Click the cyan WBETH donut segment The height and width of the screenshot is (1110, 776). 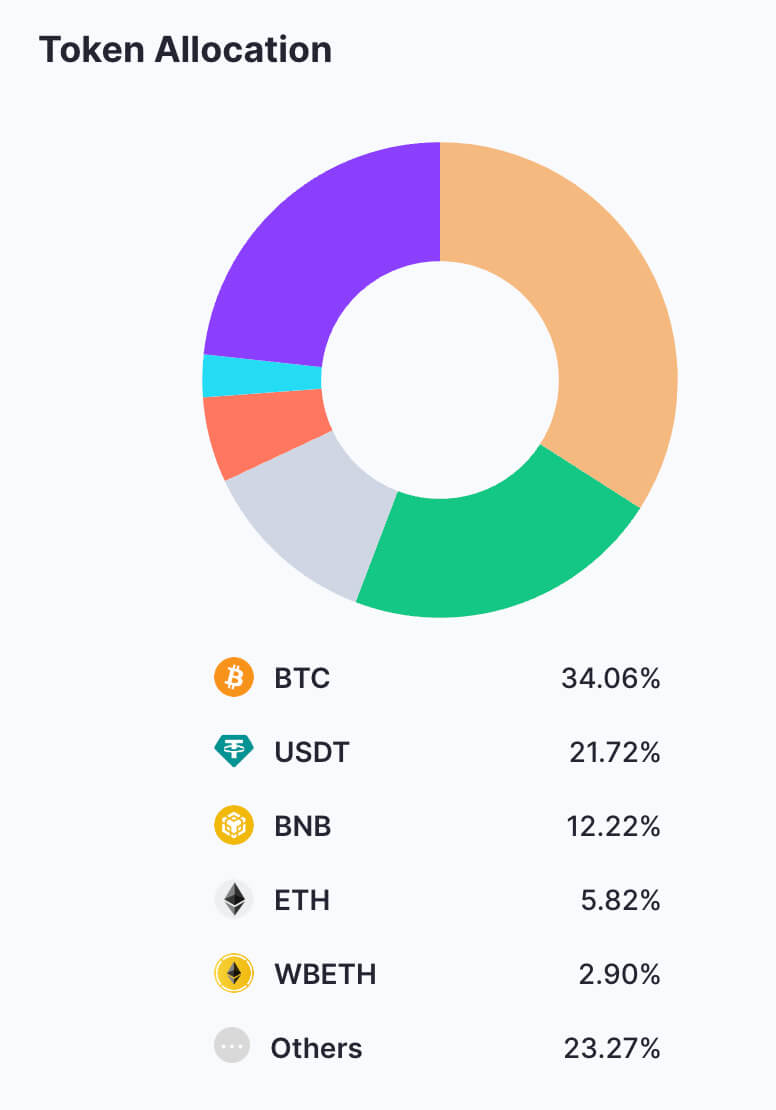pyautogui.click(x=260, y=376)
